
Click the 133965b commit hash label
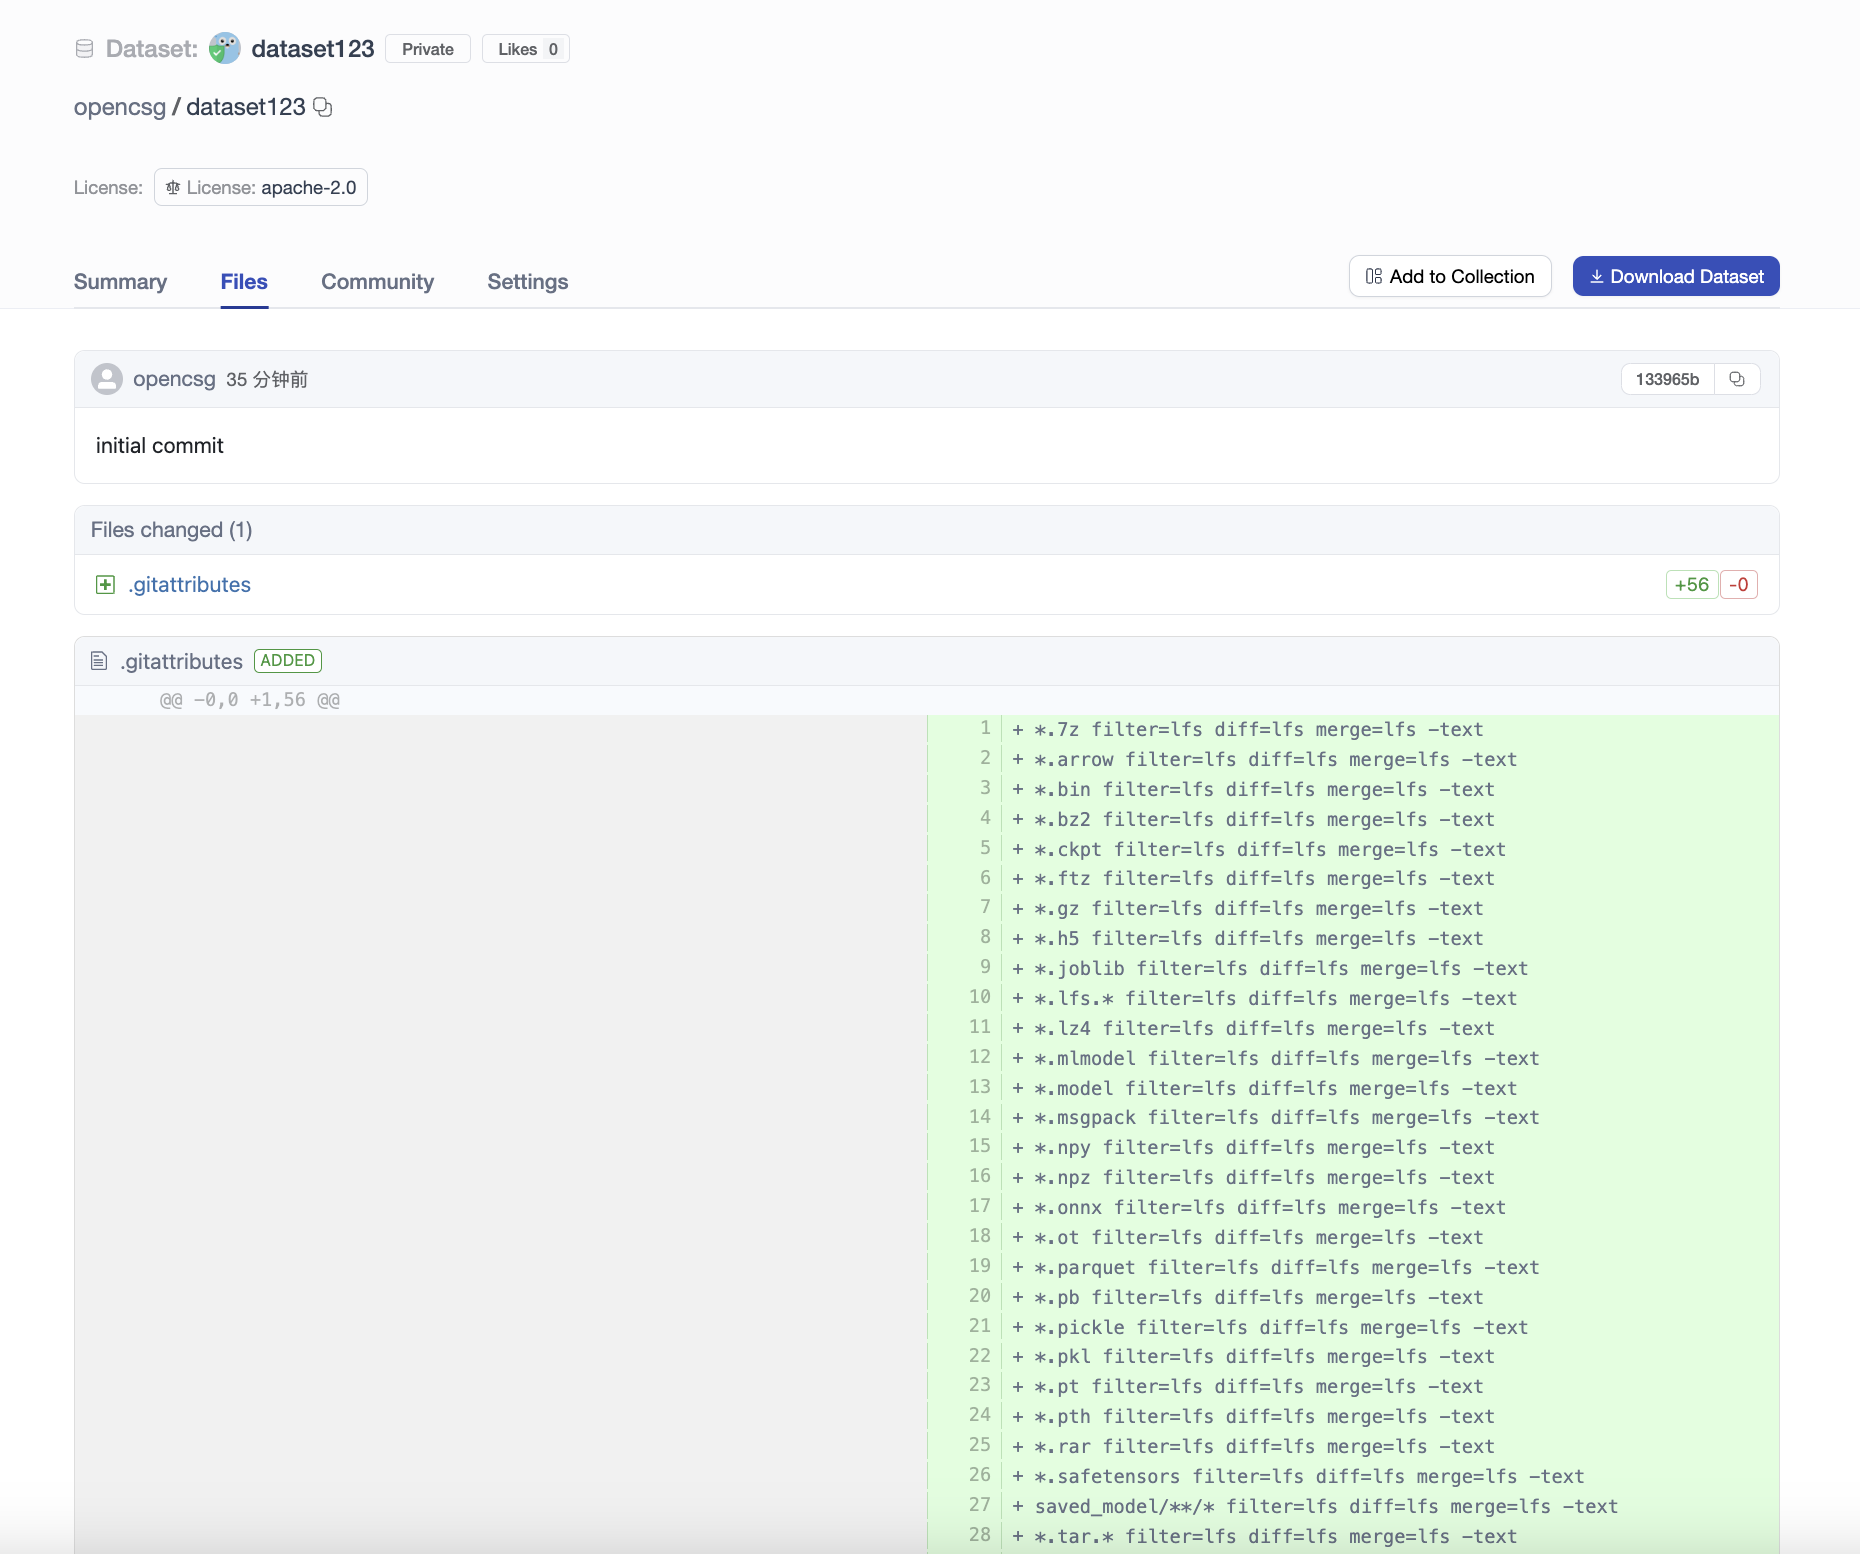click(x=1666, y=379)
